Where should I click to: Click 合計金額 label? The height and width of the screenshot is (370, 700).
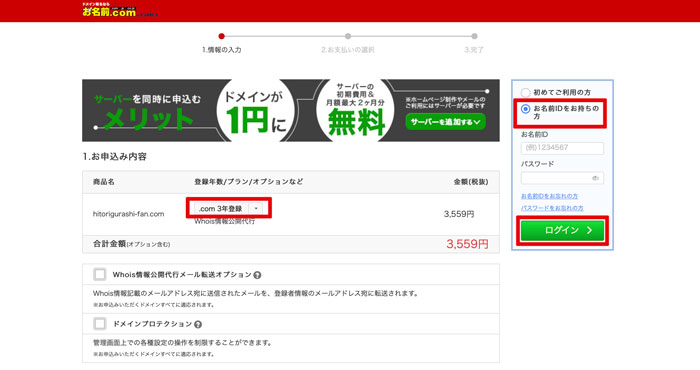tap(109, 244)
